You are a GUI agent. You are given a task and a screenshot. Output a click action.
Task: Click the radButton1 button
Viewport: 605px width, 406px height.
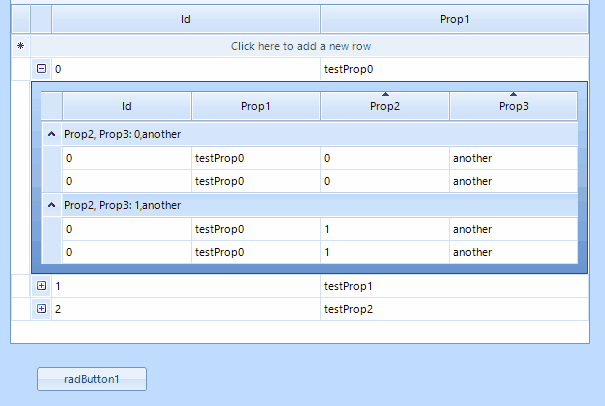92,379
